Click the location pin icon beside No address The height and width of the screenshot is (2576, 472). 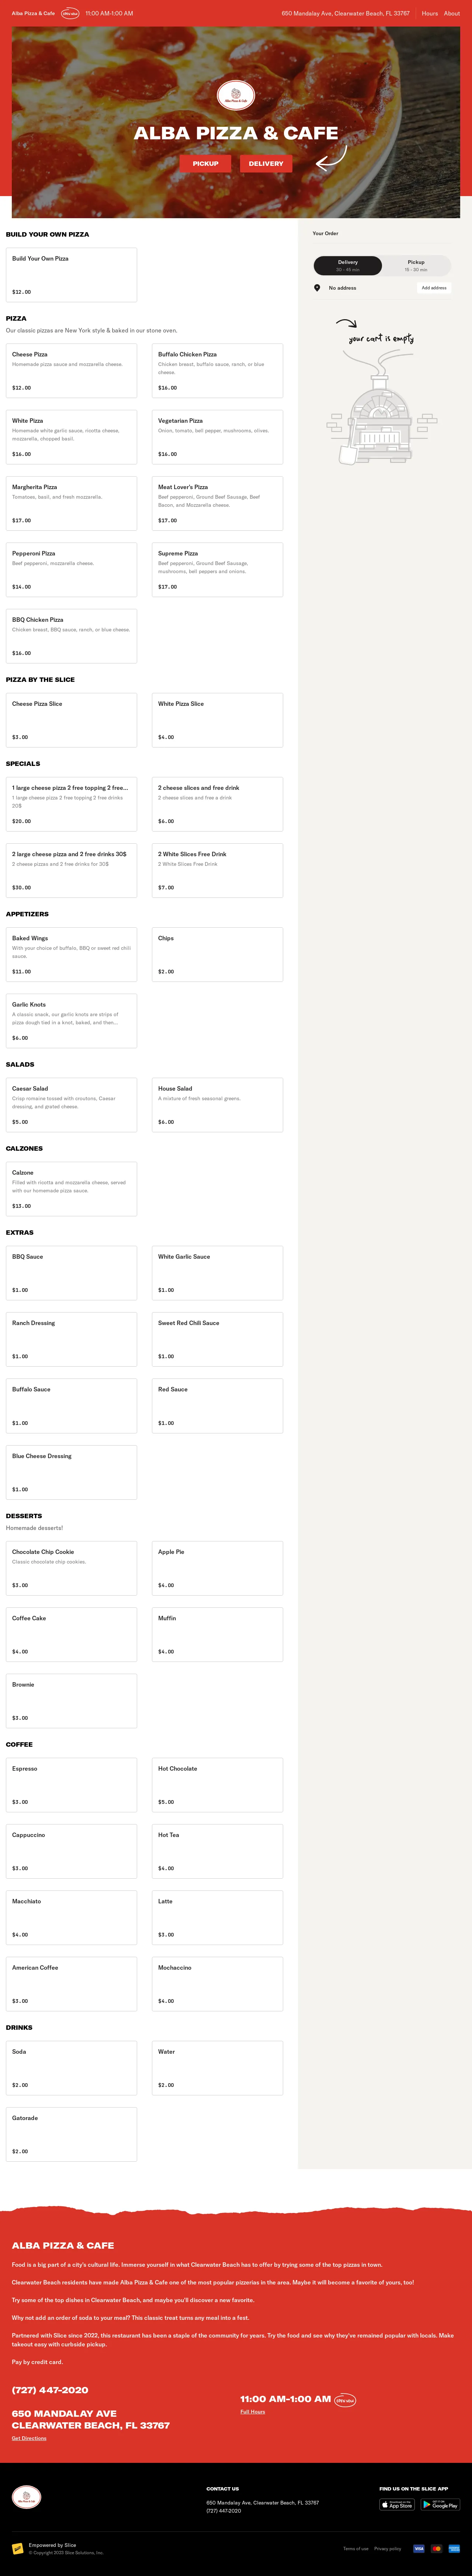coord(317,288)
